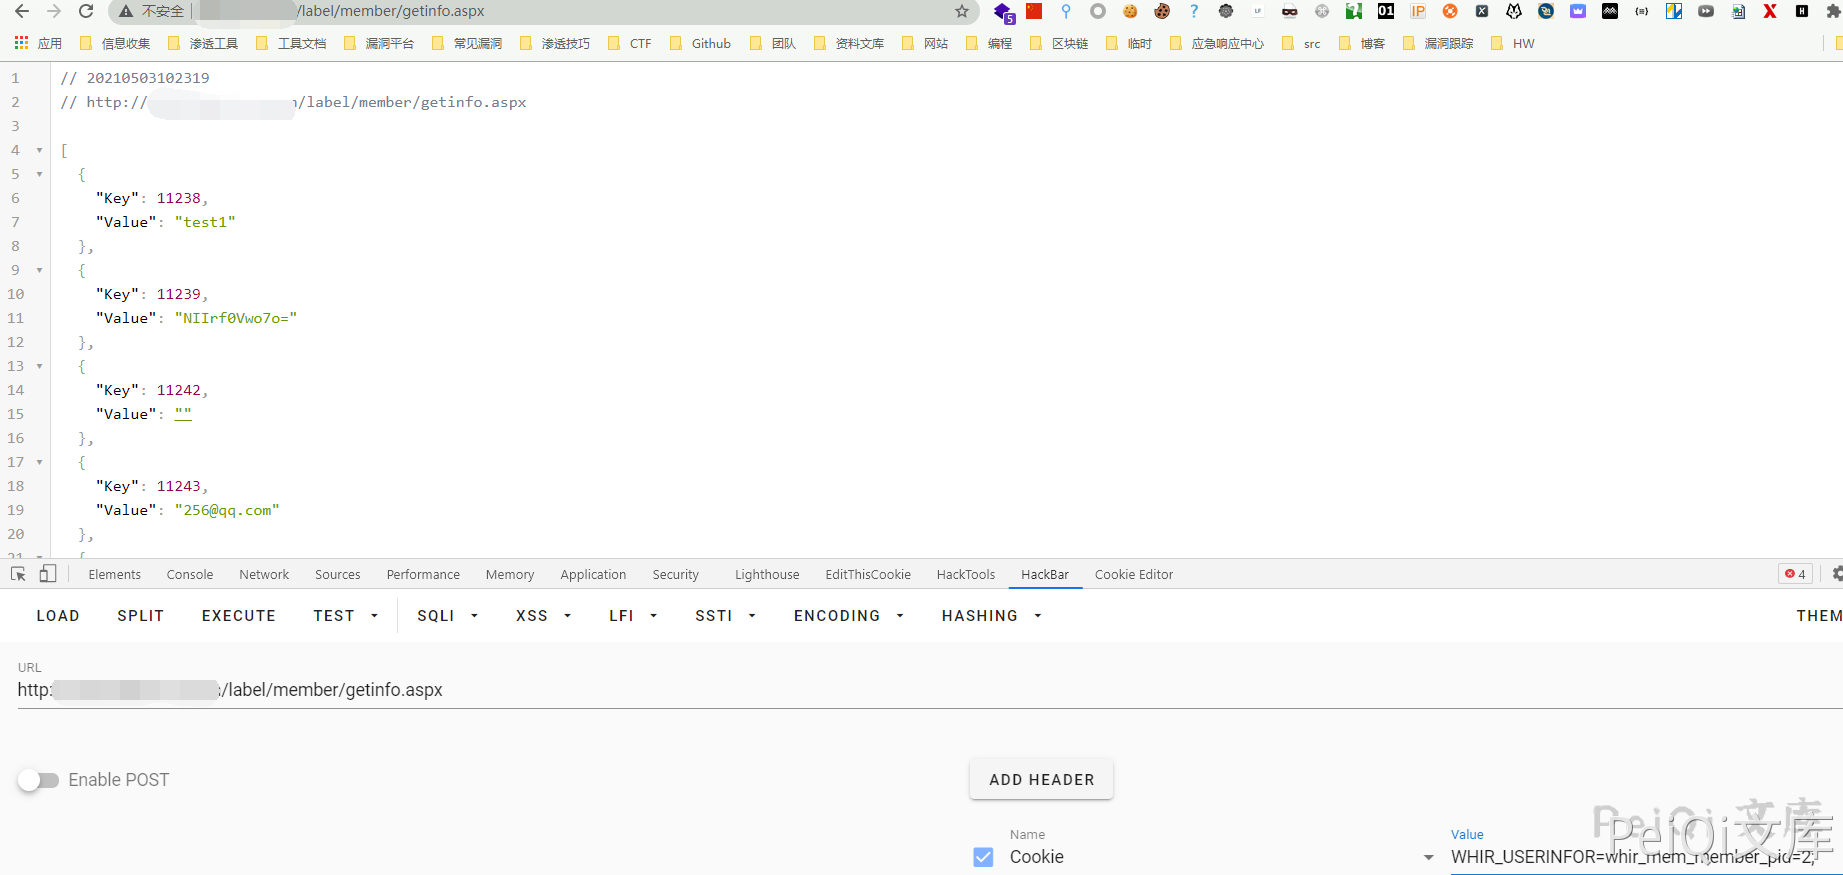Toggle the Enable POST switch
Viewport: 1843px width, 875px height.
[x=38, y=780]
